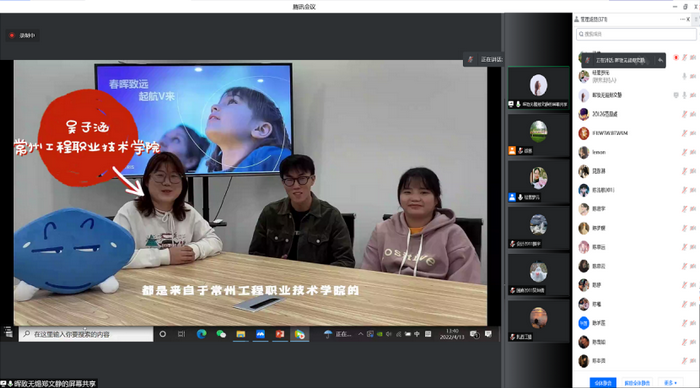
Task: Click in the participant search field
Action: pos(636,34)
